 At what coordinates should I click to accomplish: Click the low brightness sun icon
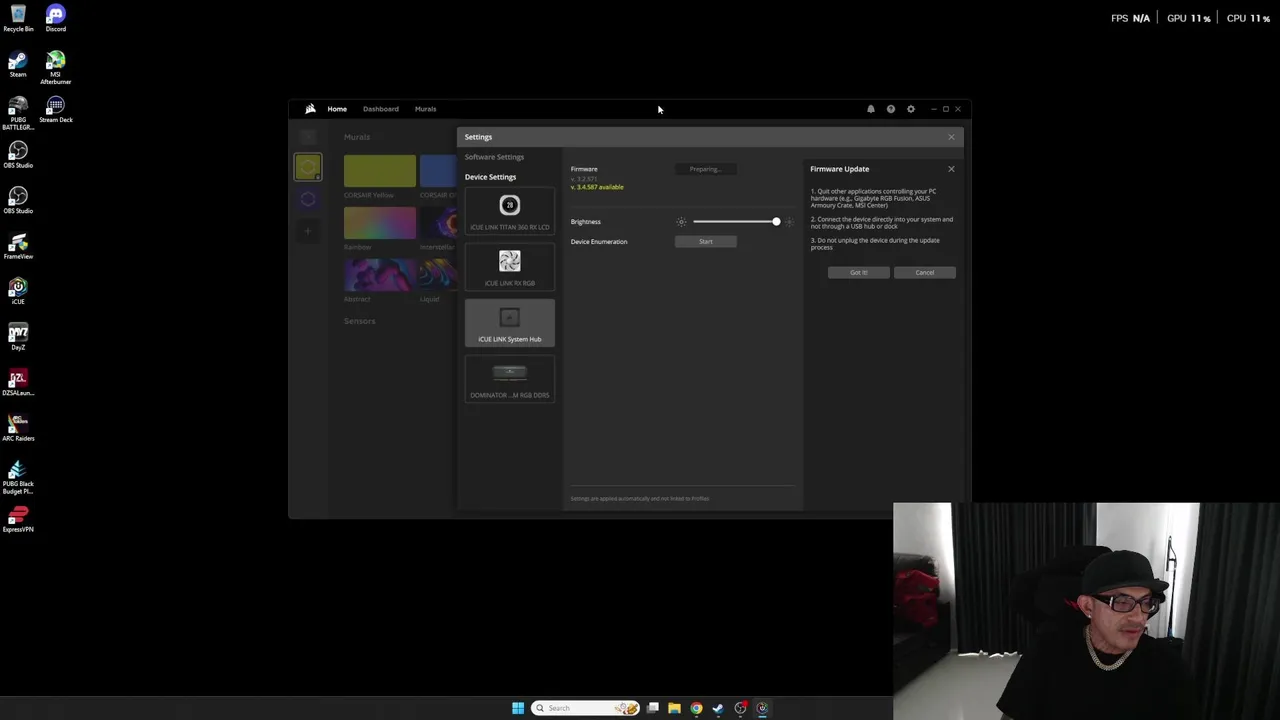(682, 222)
